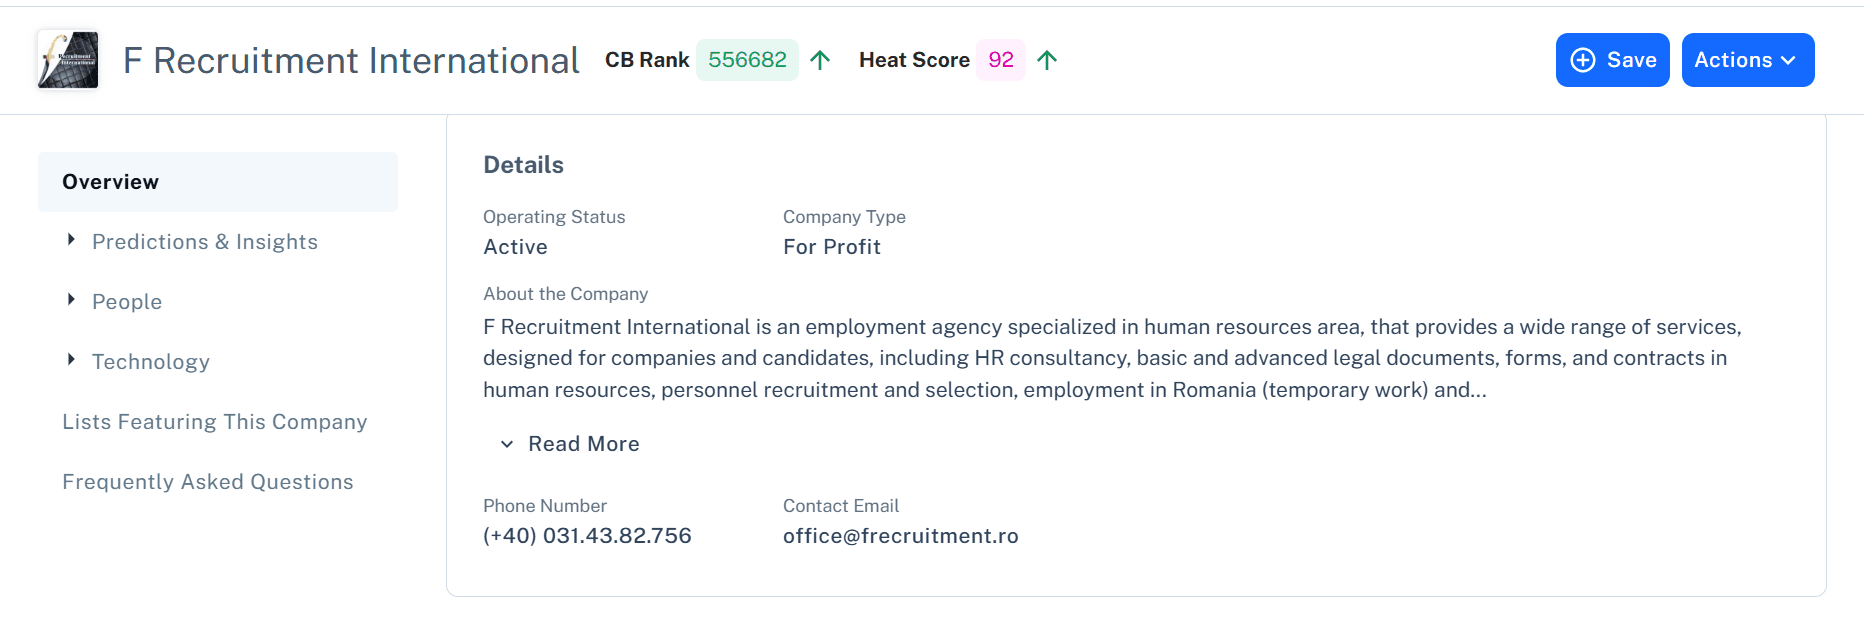Viewport: 1864px width, 619px height.
Task: Click the office@frecruitment.ro email address
Action: pyautogui.click(x=900, y=536)
